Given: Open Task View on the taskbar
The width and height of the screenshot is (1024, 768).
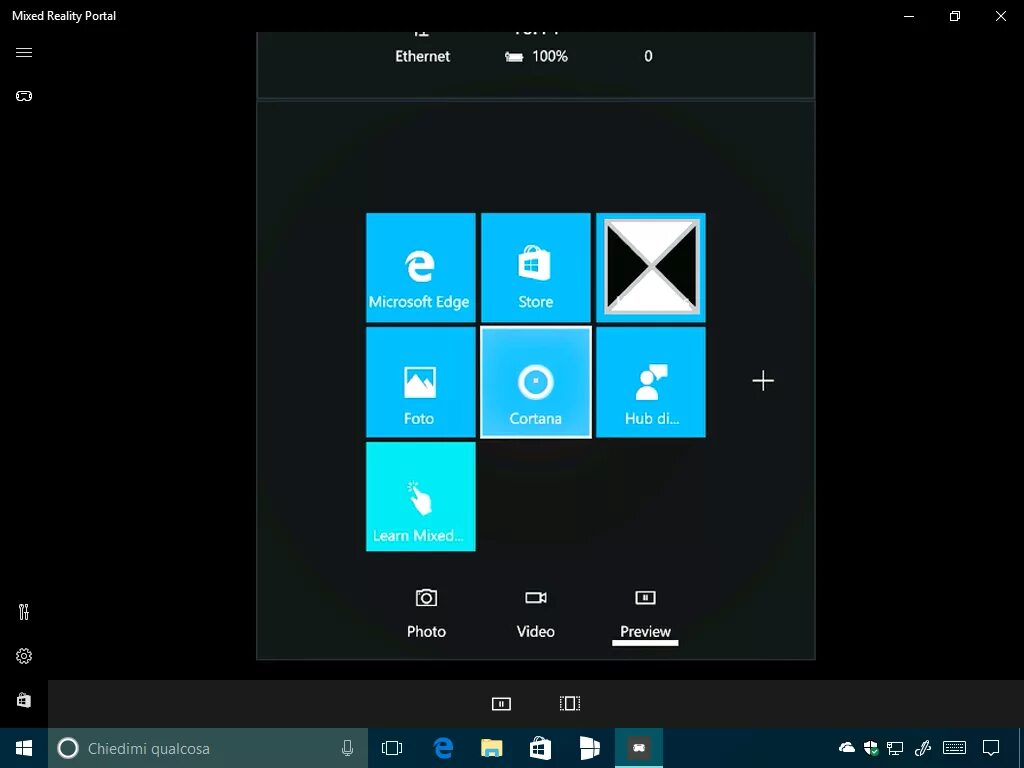Looking at the screenshot, I should (392, 748).
